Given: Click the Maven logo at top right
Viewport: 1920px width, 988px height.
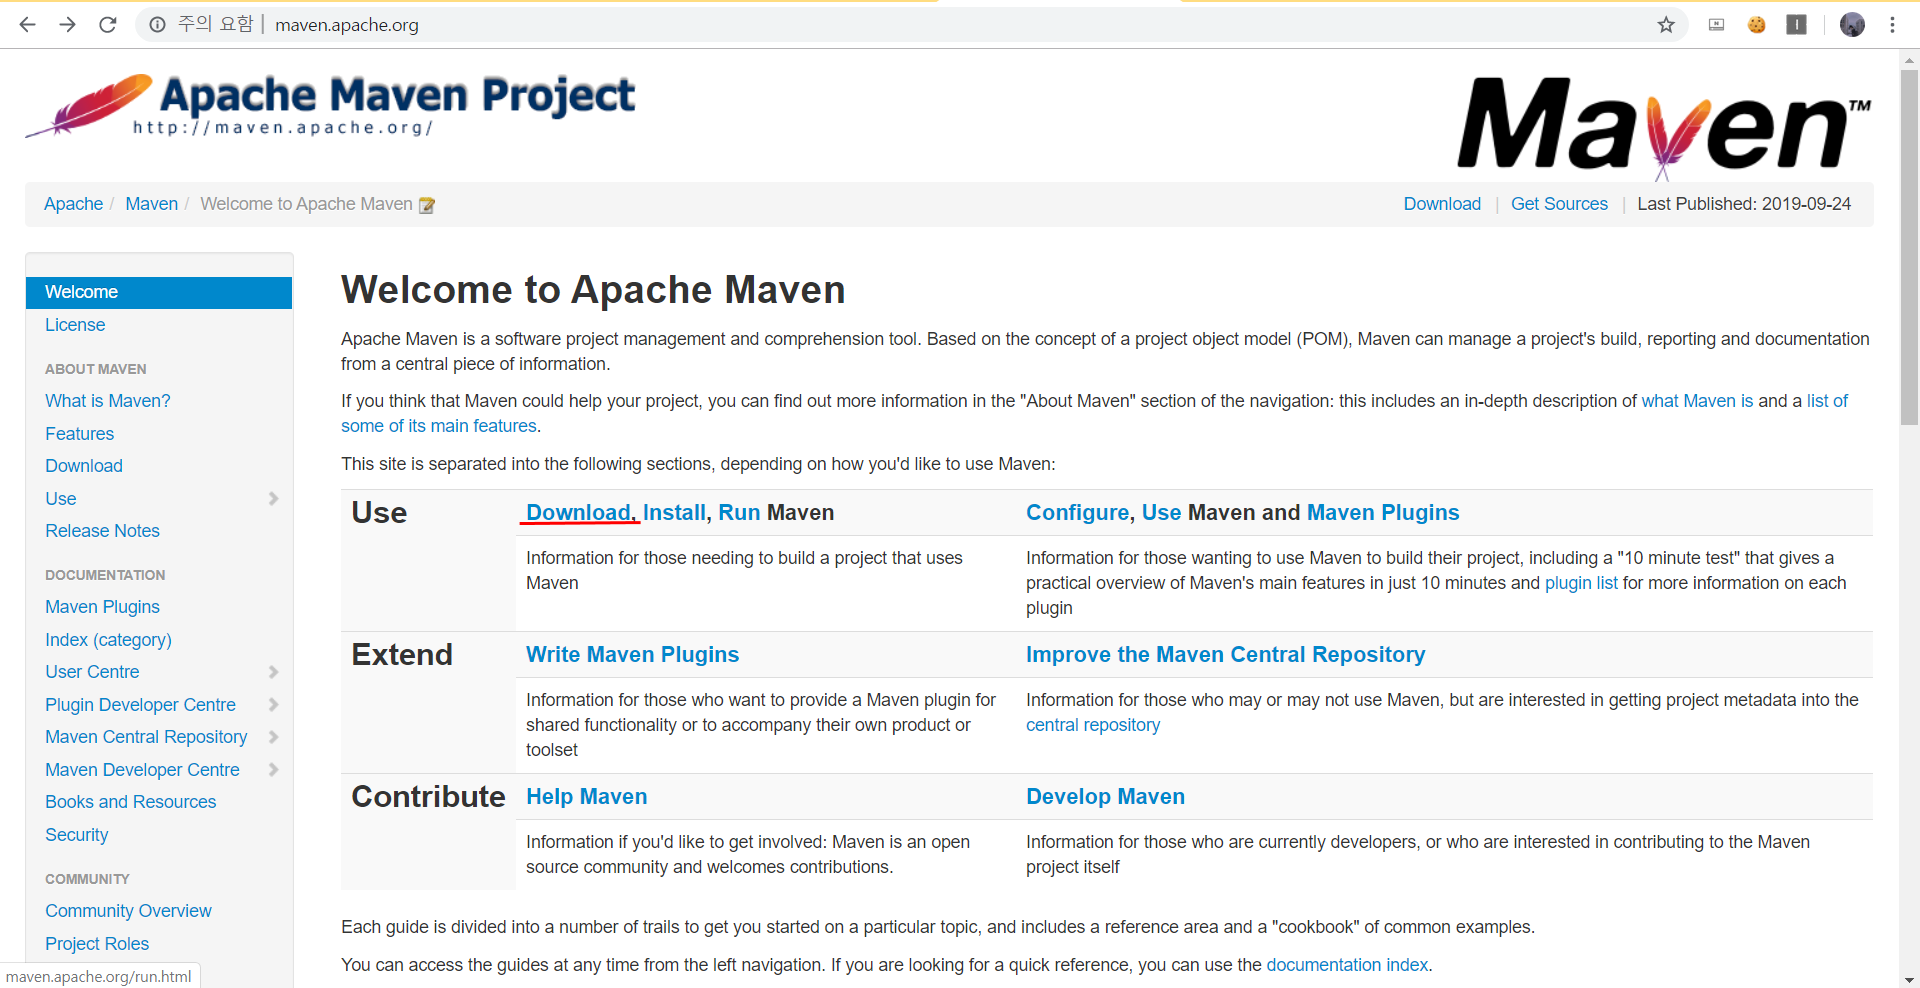Looking at the screenshot, I should pyautogui.click(x=1664, y=128).
